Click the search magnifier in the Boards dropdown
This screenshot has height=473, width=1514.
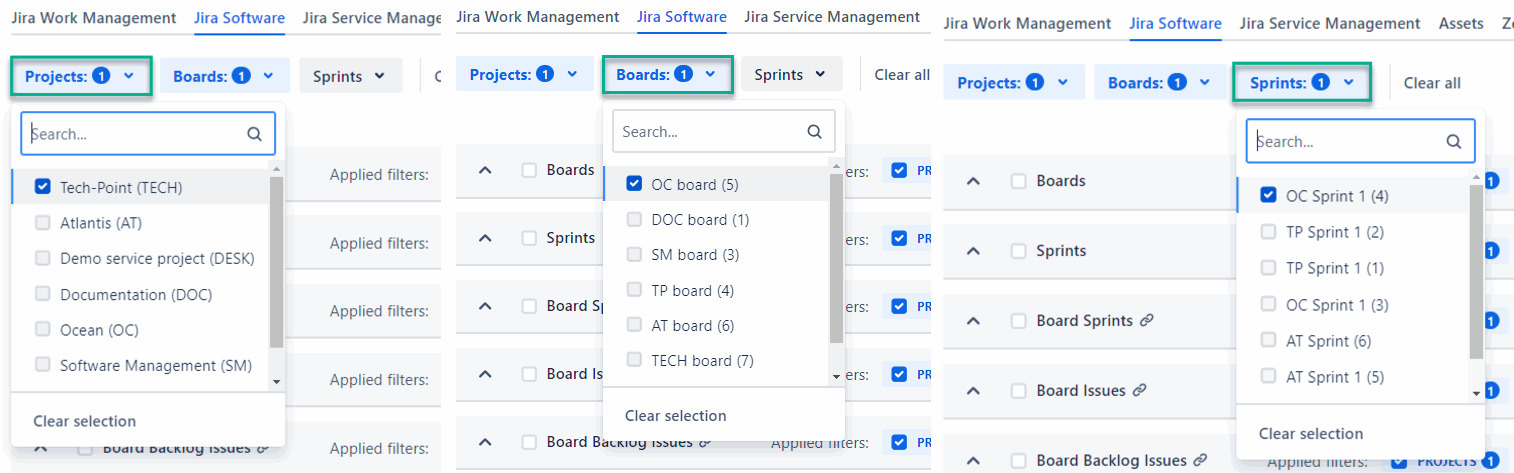pos(814,132)
